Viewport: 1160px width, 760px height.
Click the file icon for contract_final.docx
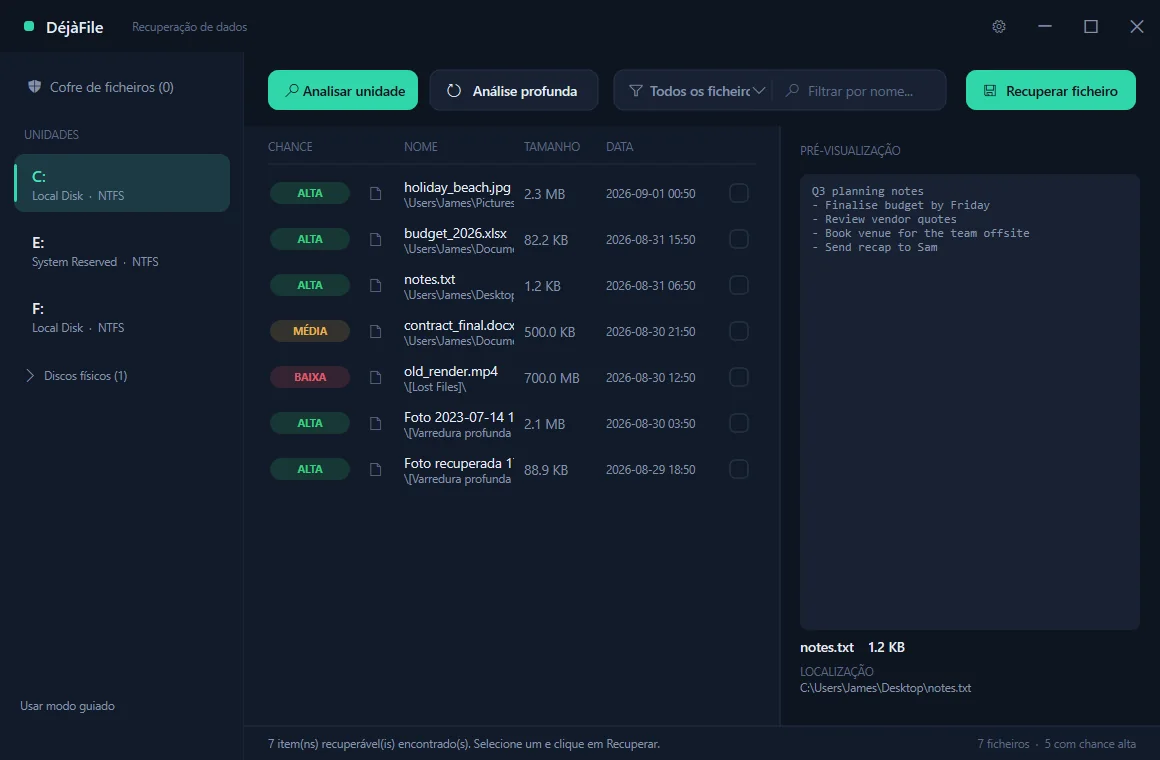[376, 332]
